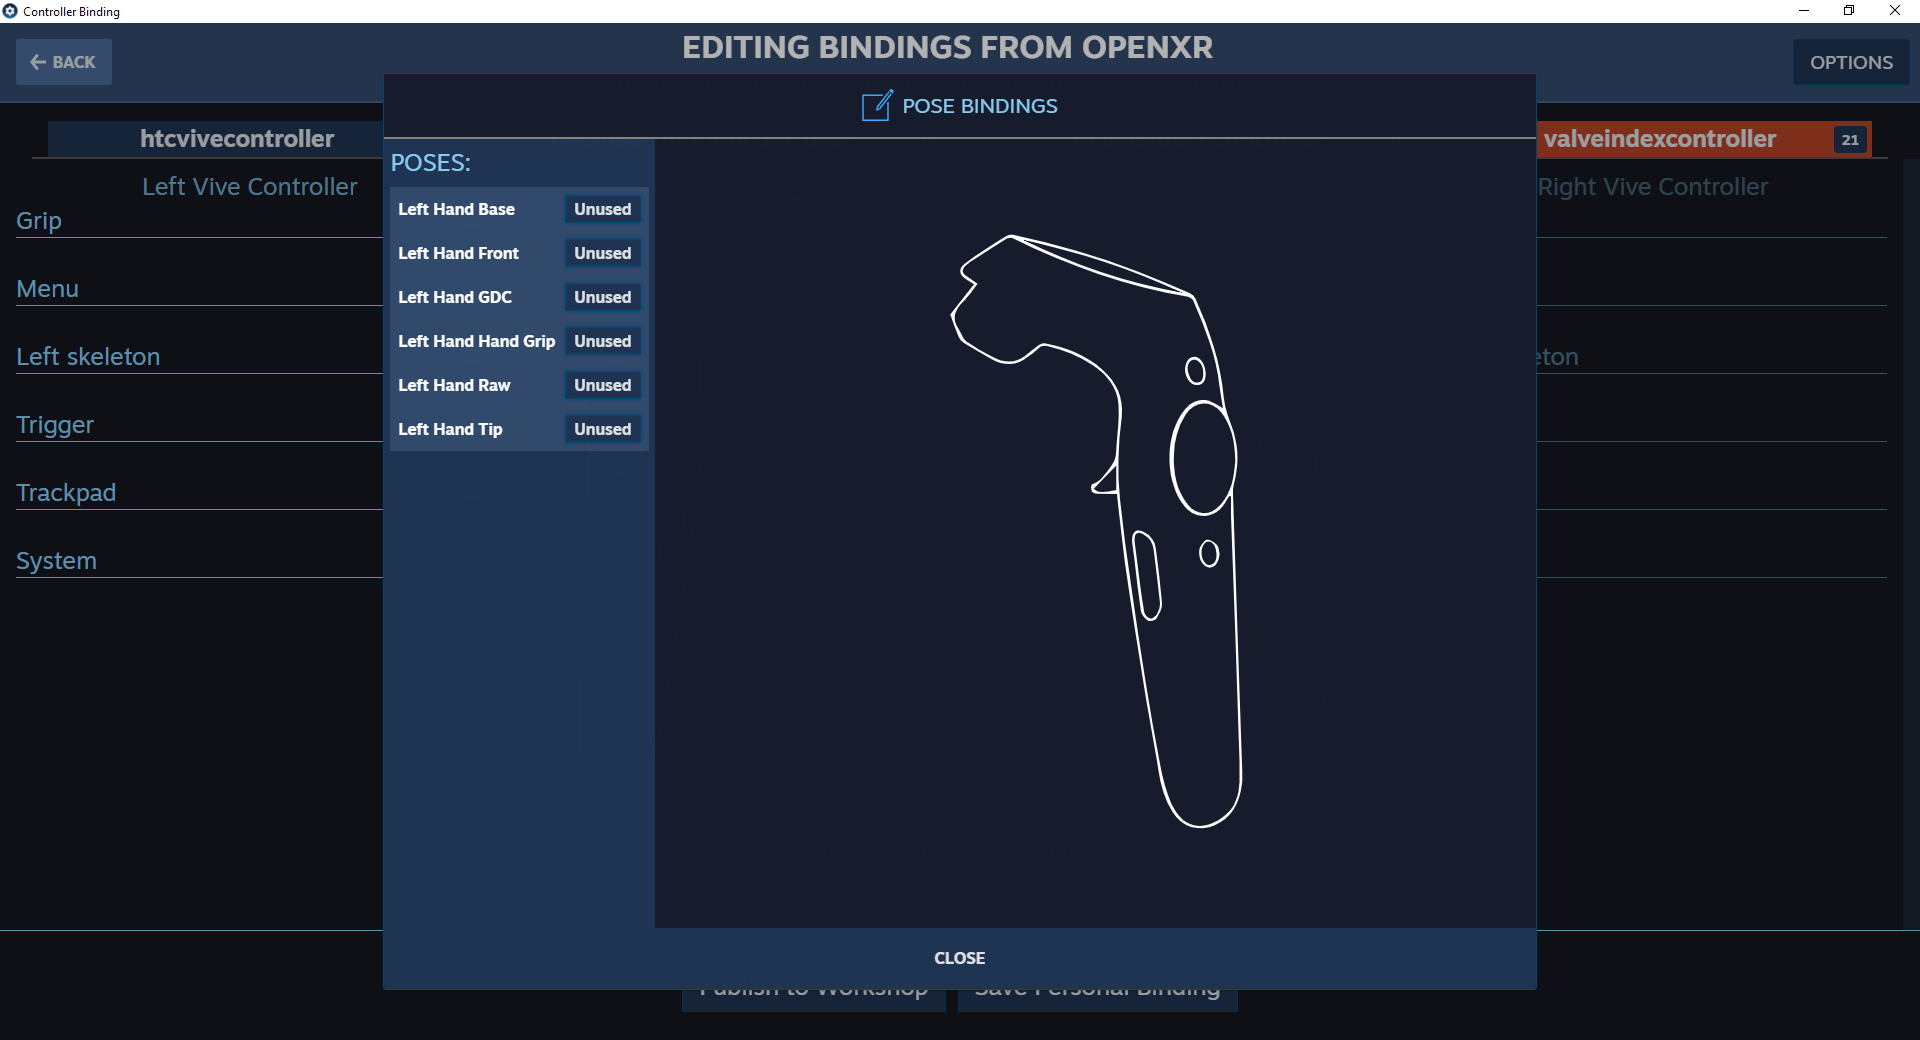Open the Left Hand Front pose dropdown
This screenshot has height=1040, width=1920.
pyautogui.click(x=602, y=253)
